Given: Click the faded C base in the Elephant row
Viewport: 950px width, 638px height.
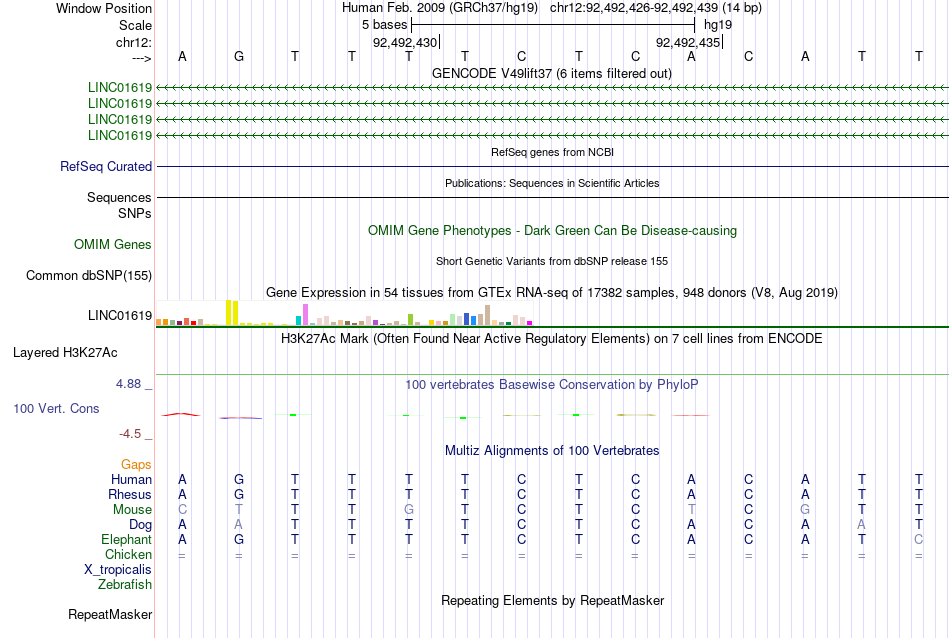Looking at the screenshot, I should [x=918, y=539].
